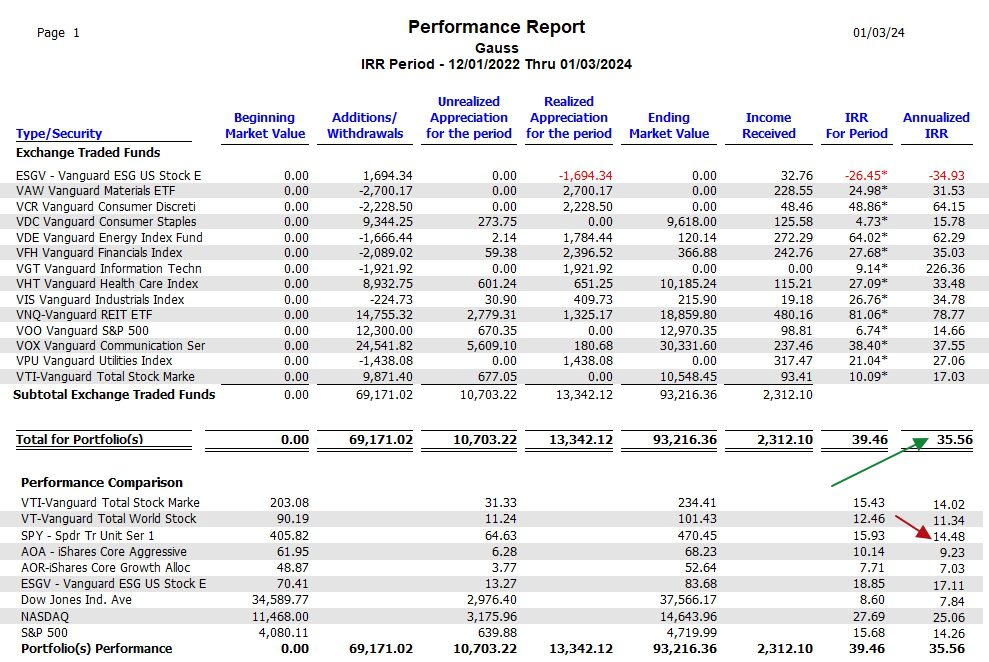
Task: Click the 39.46 total IRR for period
Action: (x=869, y=439)
